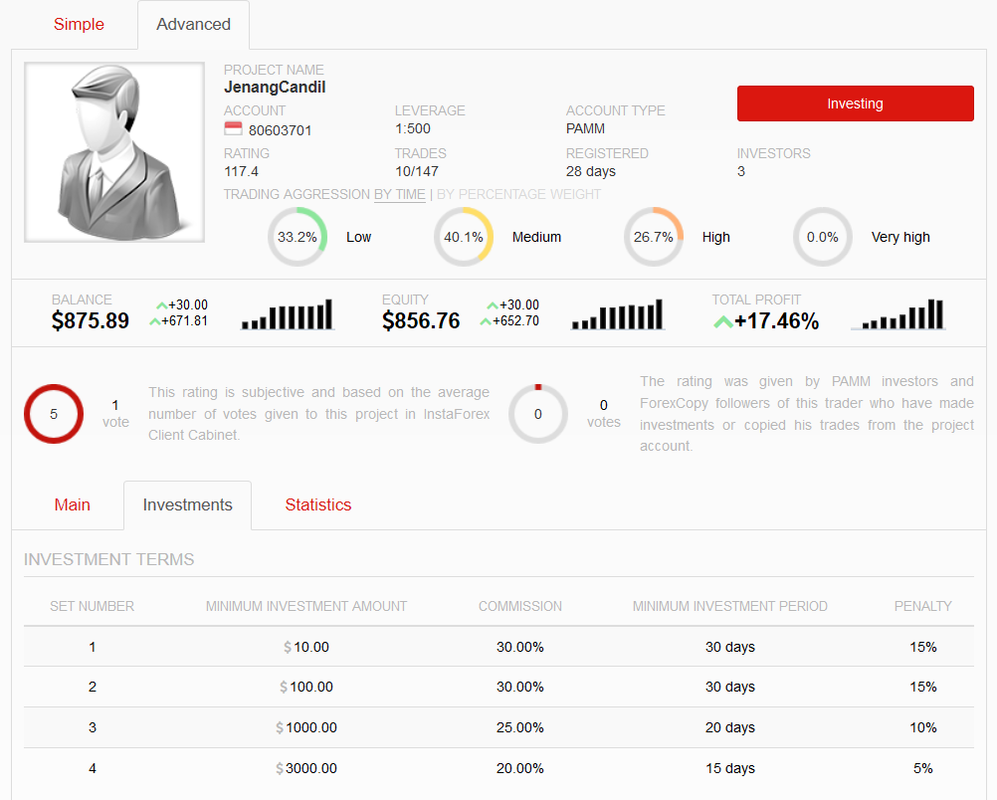This screenshot has width=997, height=800.
Task: Click the INVESTMENT TERMS heading
Action: point(109,560)
